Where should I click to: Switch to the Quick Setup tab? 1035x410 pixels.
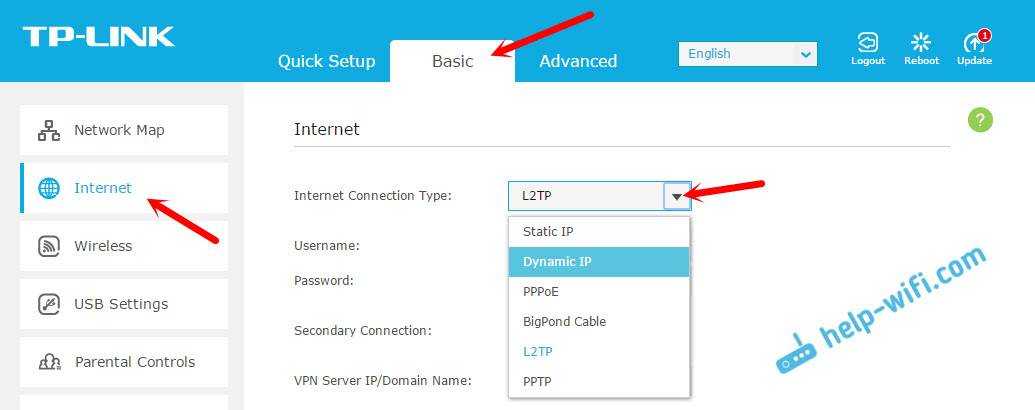click(x=326, y=61)
